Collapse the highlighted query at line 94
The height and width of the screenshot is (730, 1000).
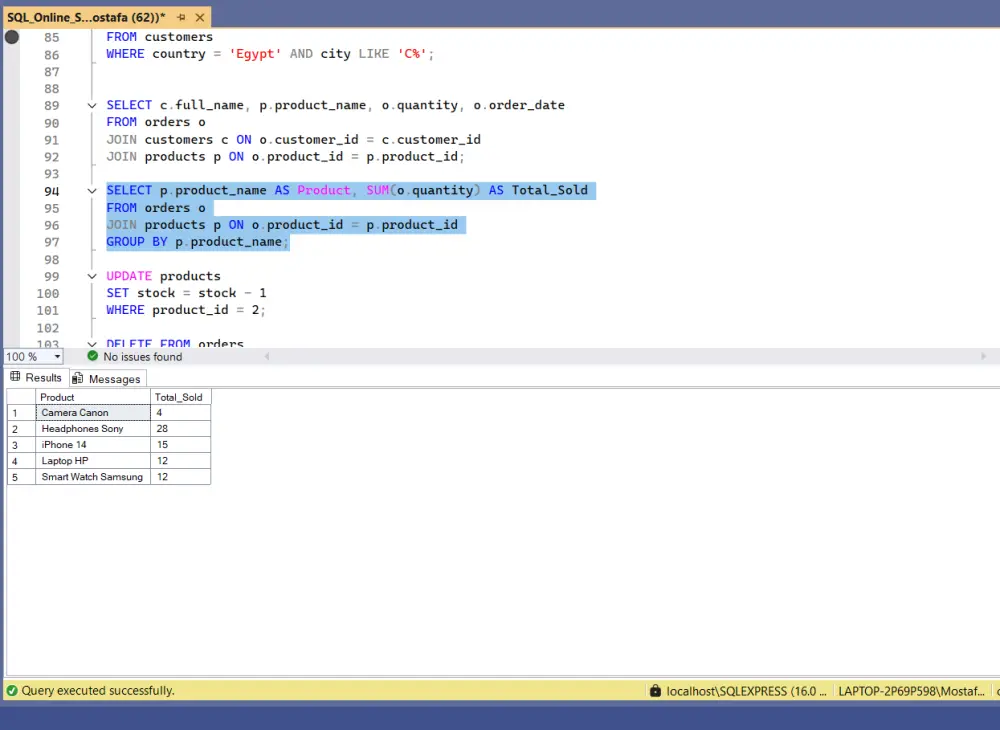tap(92, 190)
